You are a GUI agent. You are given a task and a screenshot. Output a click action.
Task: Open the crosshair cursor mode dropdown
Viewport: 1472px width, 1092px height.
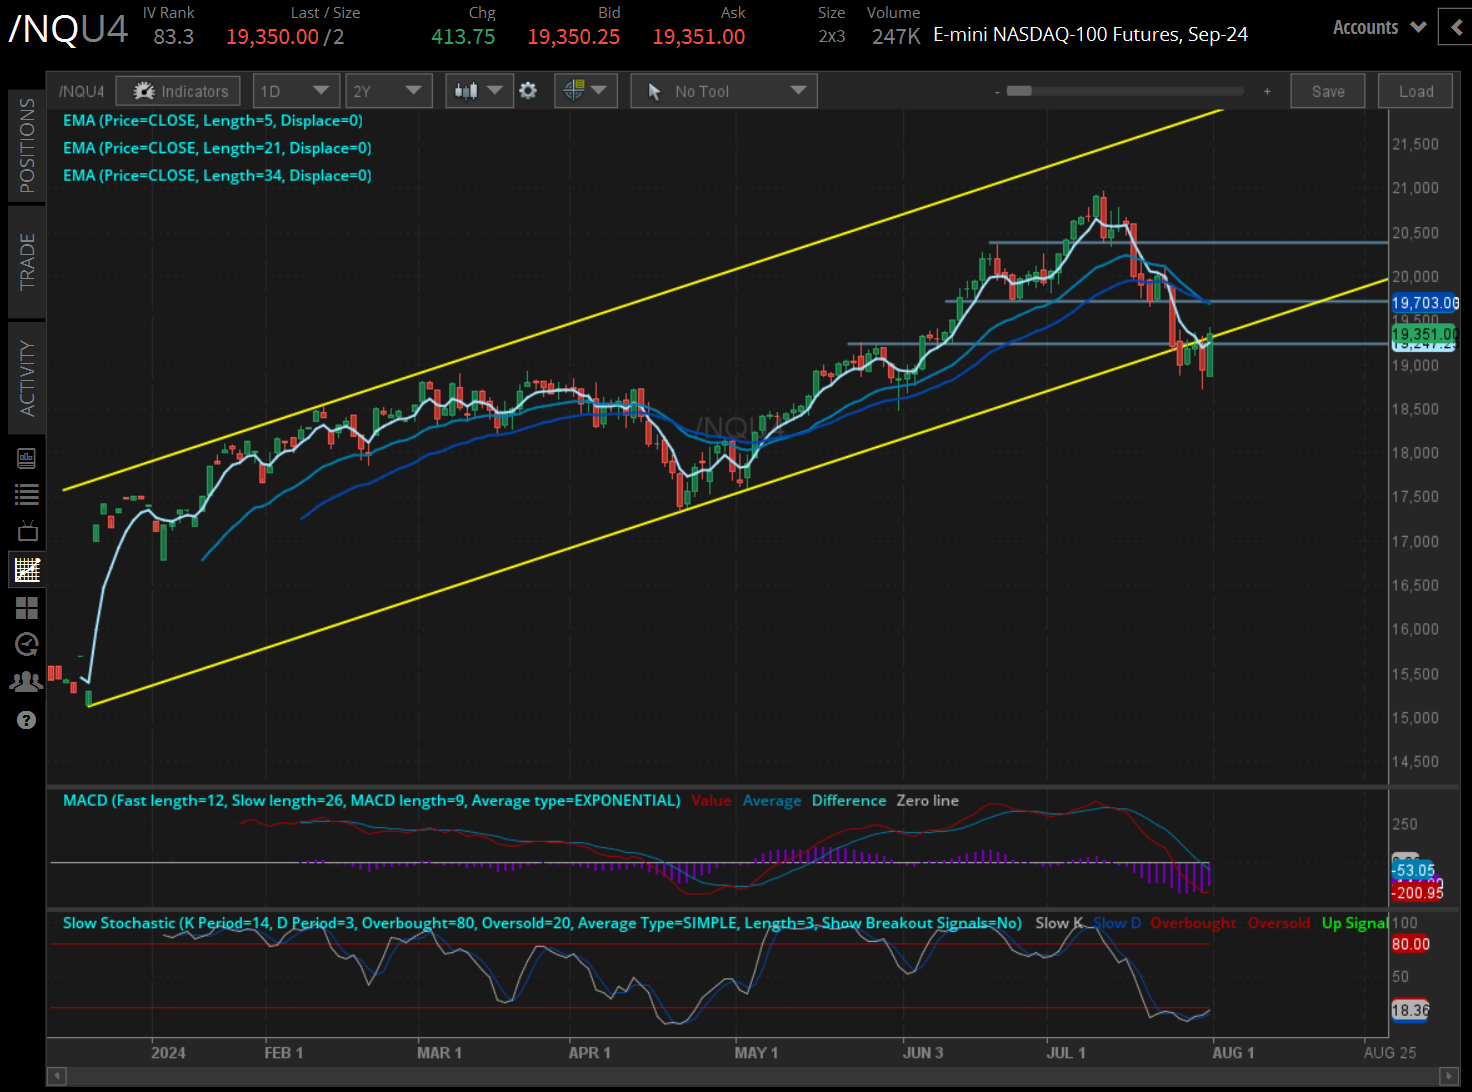pos(585,91)
